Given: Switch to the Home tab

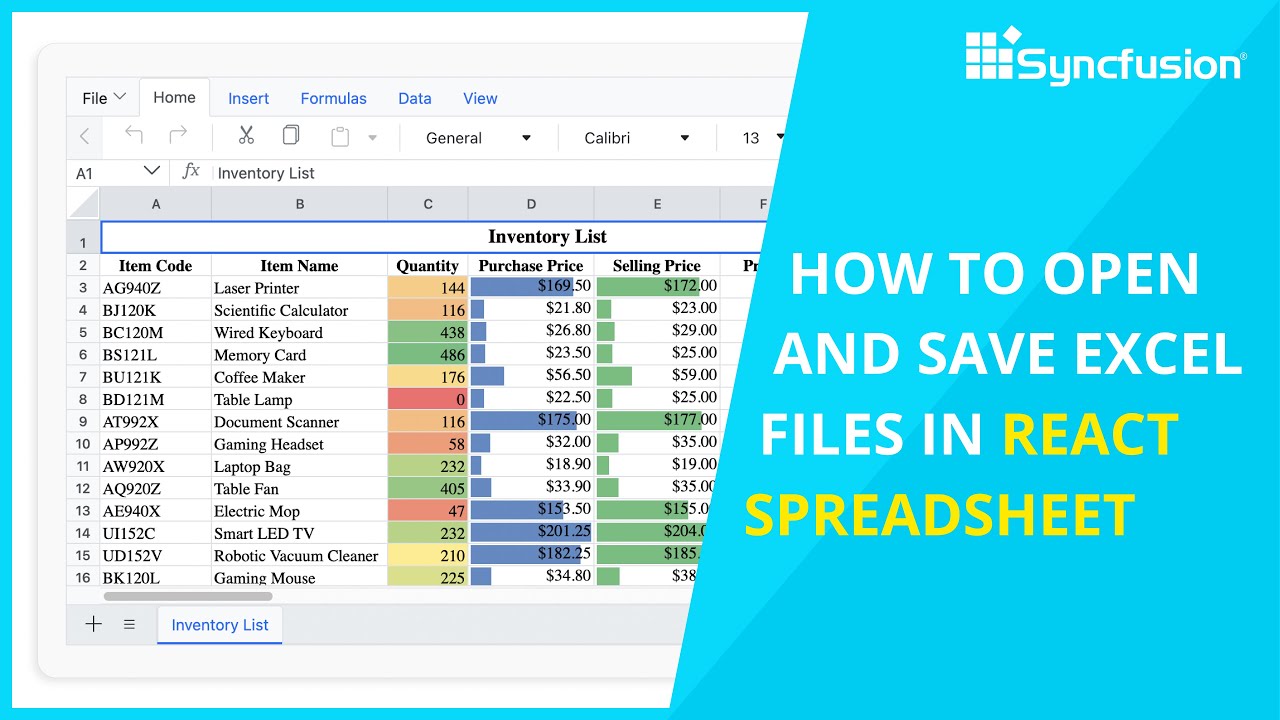Looking at the screenshot, I should coord(174,97).
